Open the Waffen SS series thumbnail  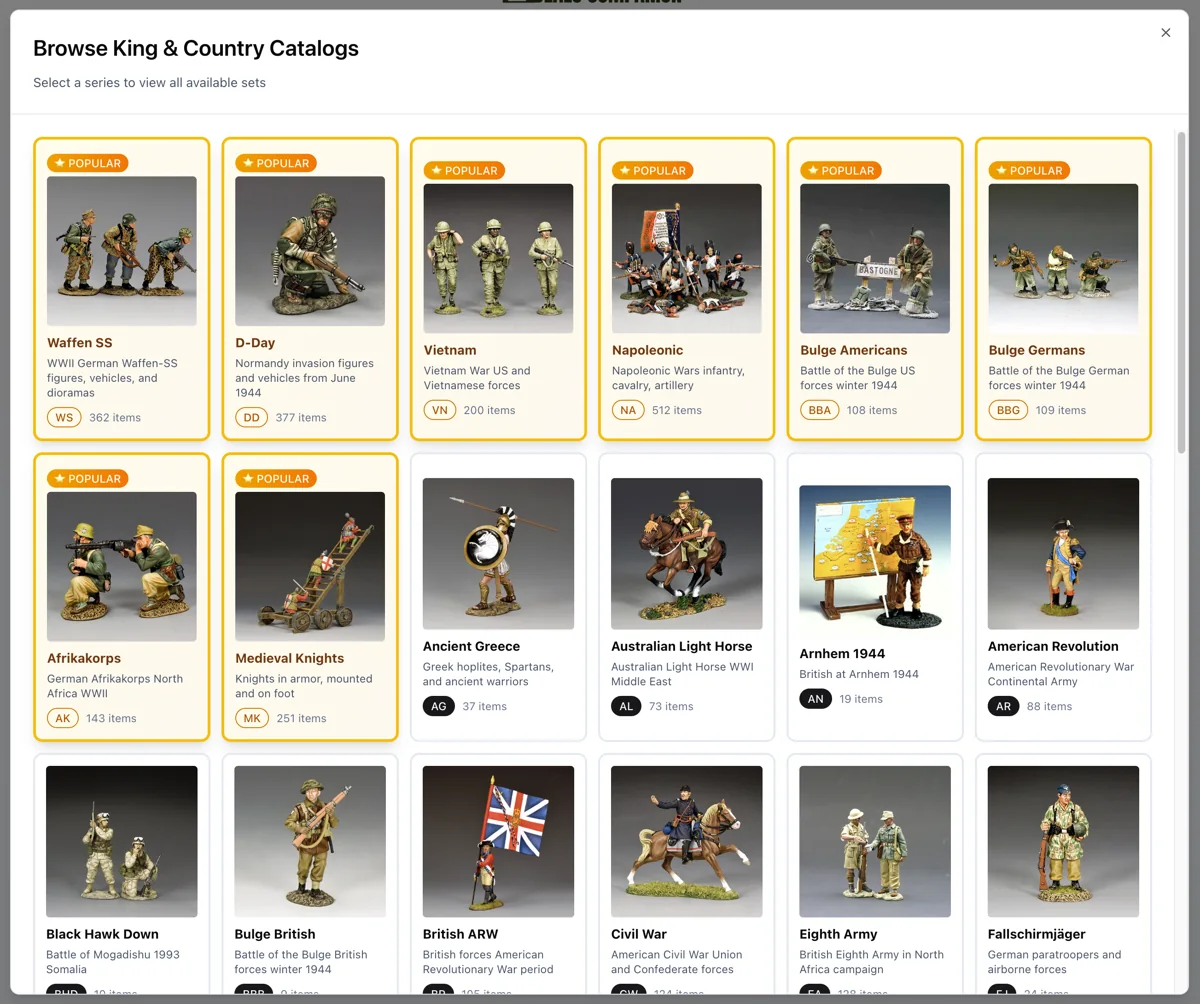point(122,251)
